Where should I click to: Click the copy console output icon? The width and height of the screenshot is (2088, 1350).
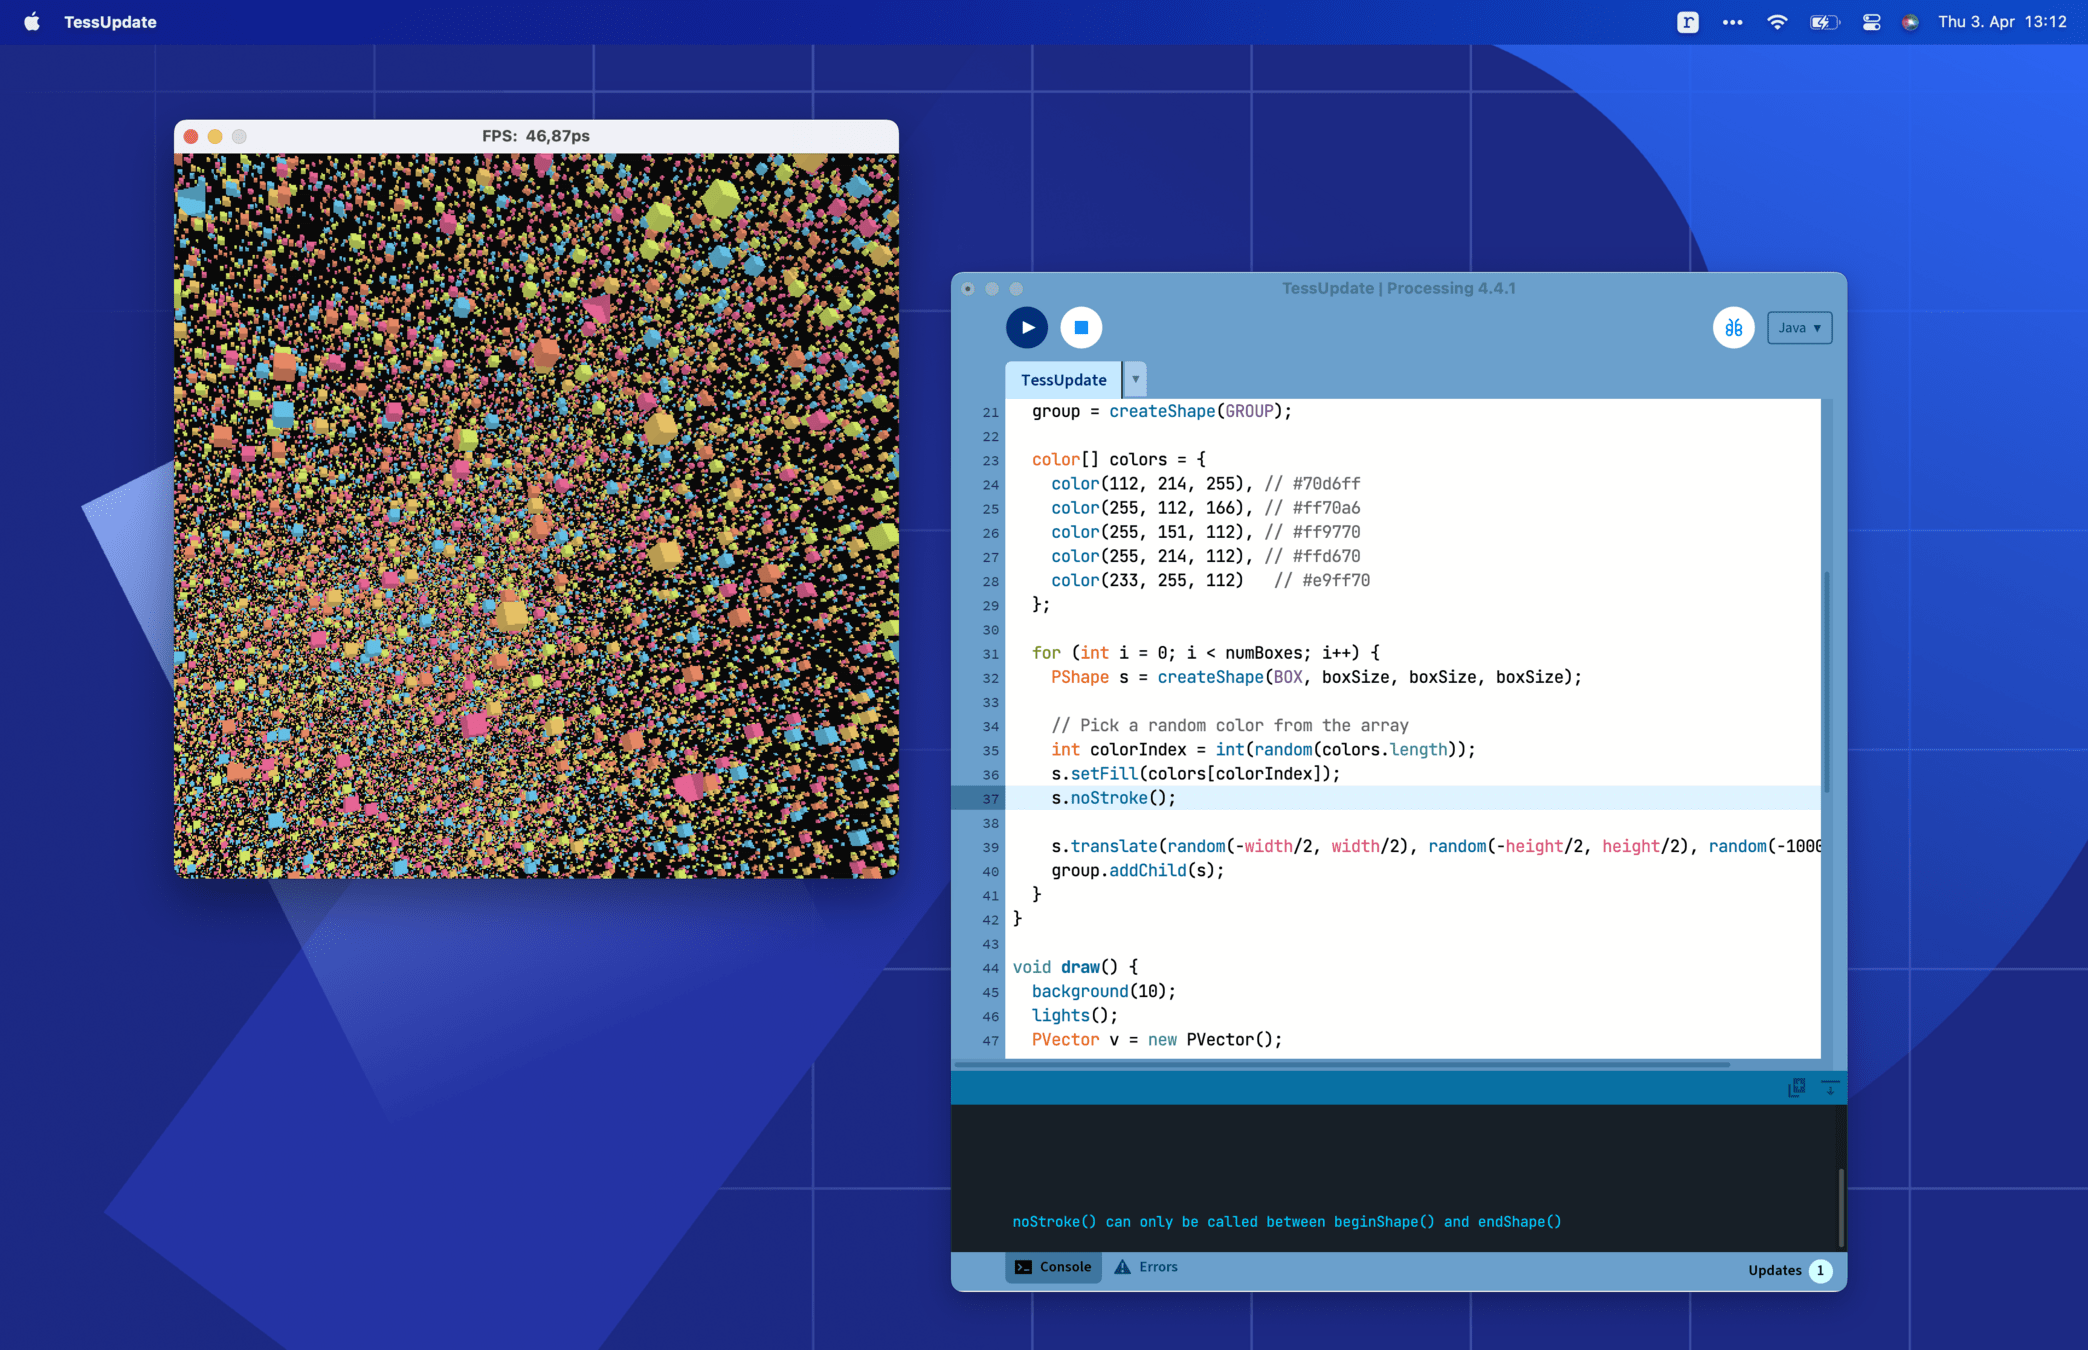coord(1796,1087)
